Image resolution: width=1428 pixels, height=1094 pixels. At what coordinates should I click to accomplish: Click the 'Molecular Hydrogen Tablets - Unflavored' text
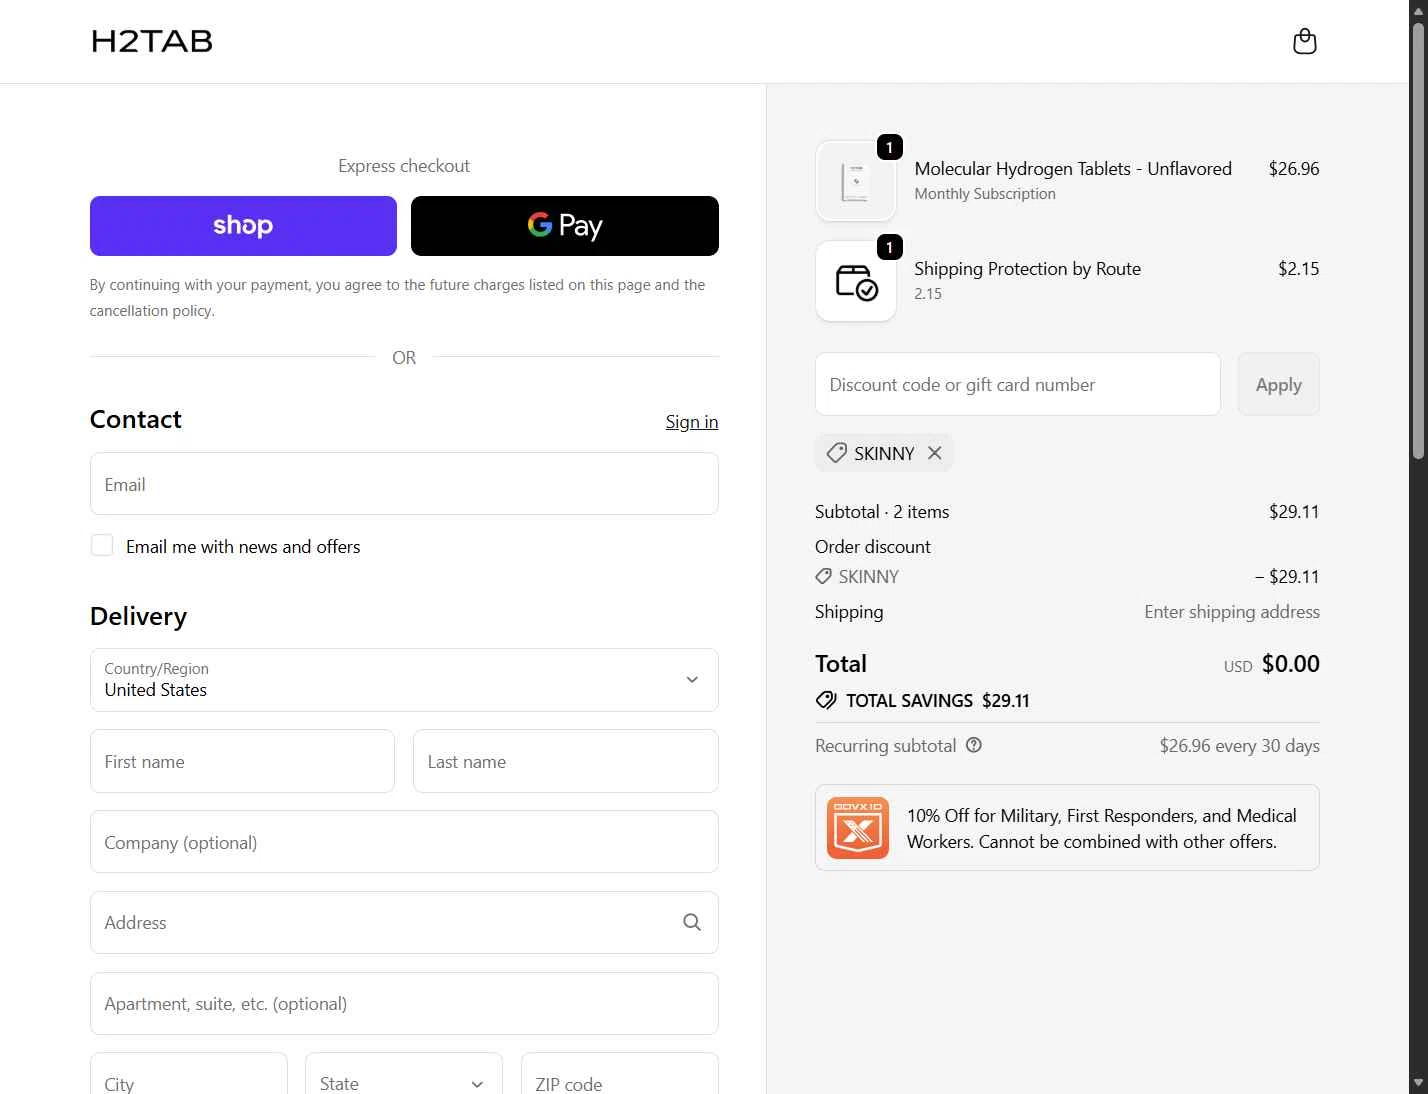[x=1073, y=169]
